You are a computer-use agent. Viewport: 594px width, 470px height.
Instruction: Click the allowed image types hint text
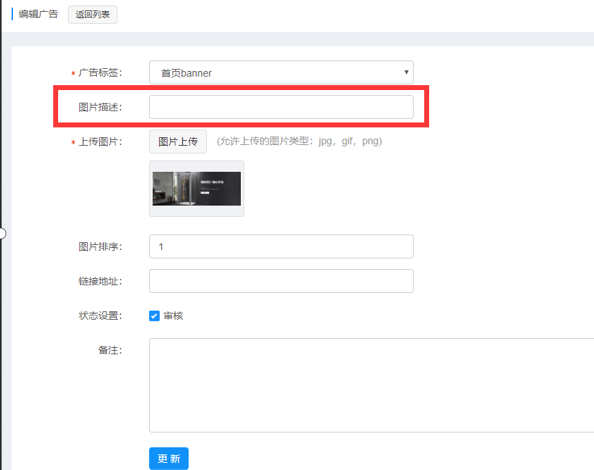tap(299, 142)
